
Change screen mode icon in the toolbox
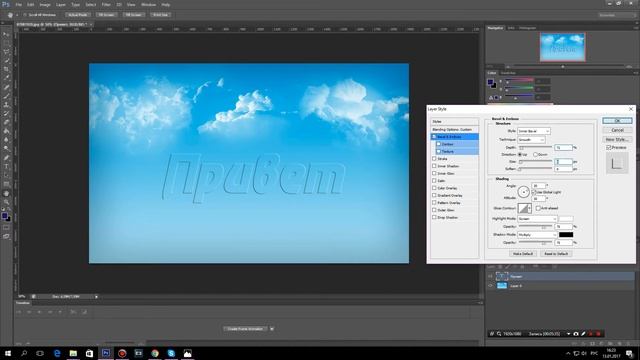click(6, 236)
